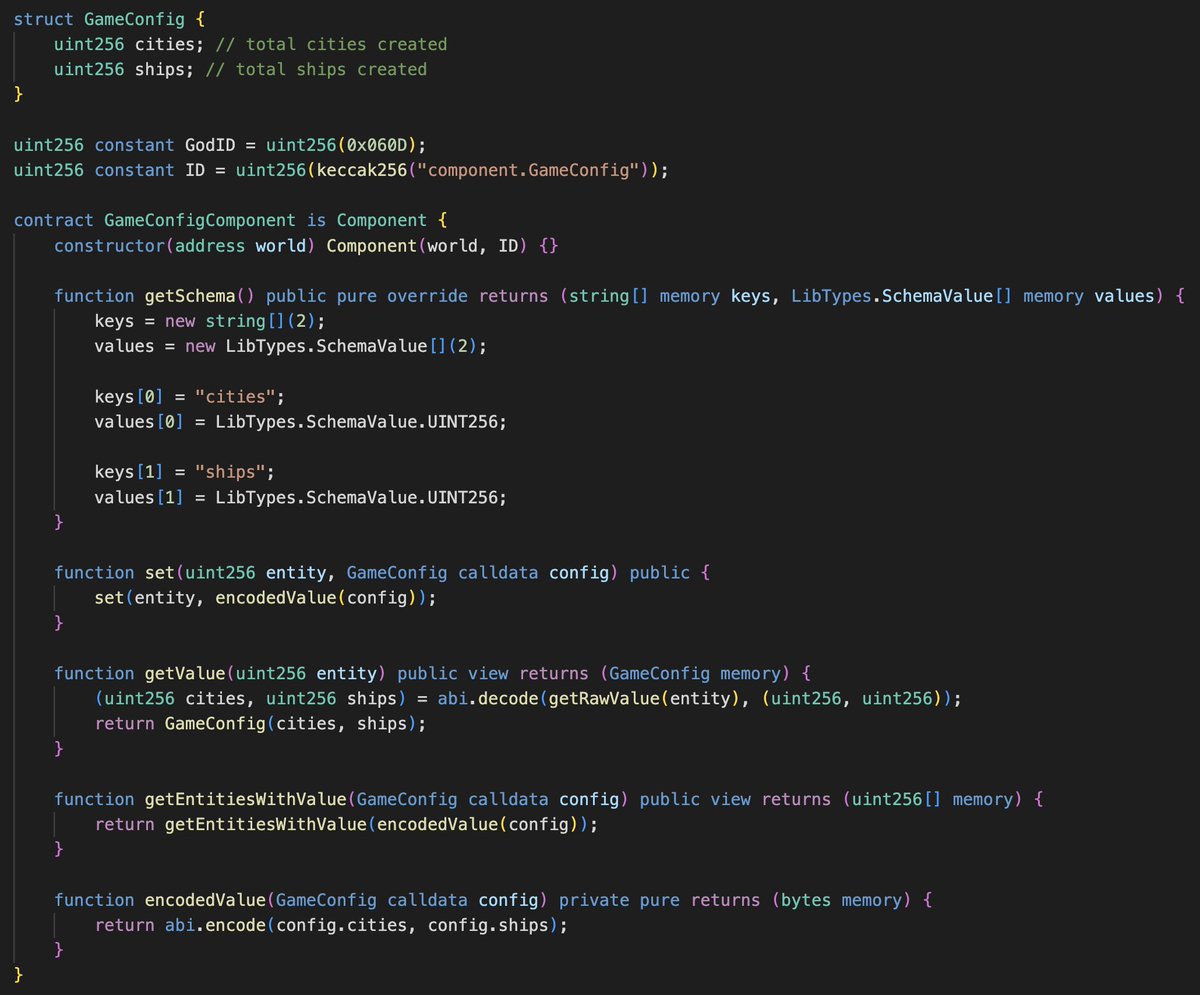Click the 'constructor' keyword
The image size is (1200, 995).
[x=109, y=246]
